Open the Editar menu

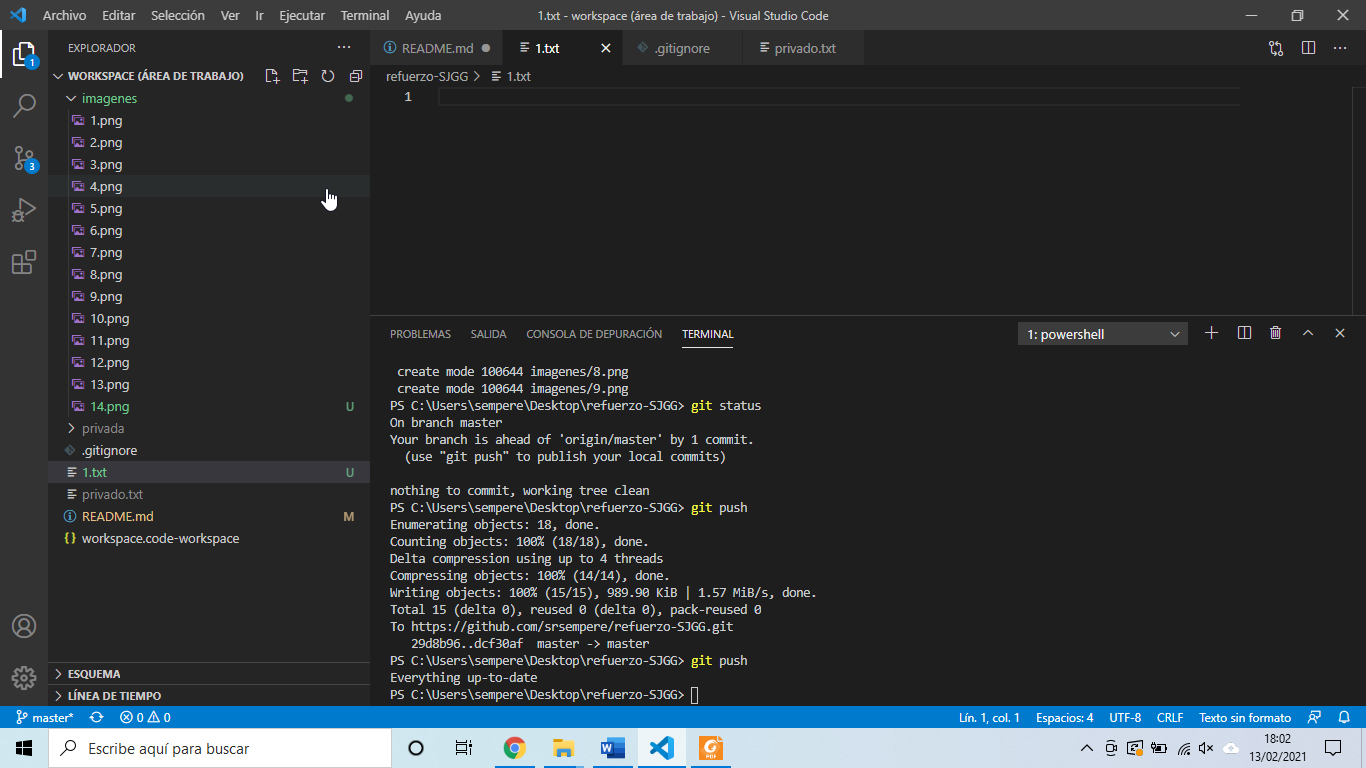click(118, 15)
